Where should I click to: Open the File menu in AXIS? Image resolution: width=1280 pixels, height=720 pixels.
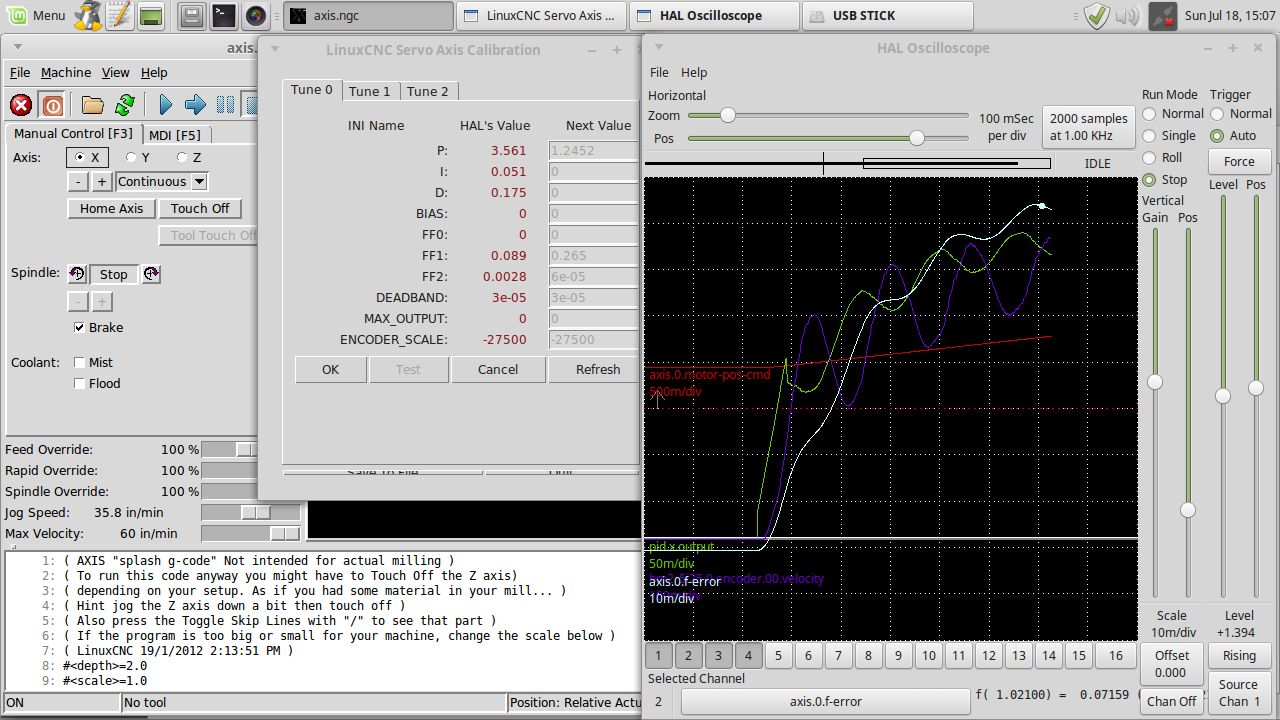(x=20, y=73)
